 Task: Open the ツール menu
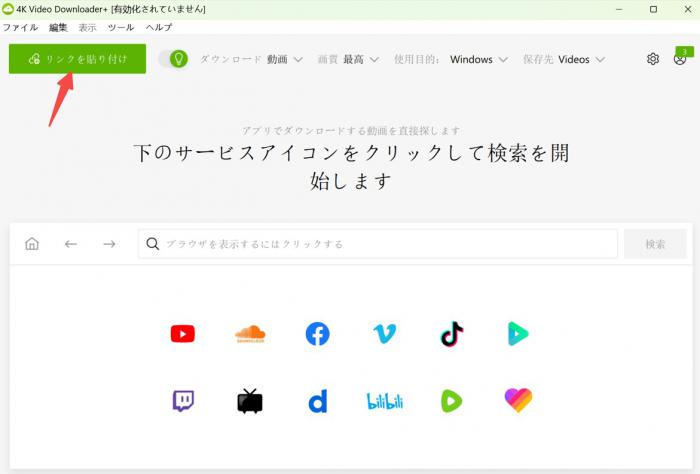121,27
